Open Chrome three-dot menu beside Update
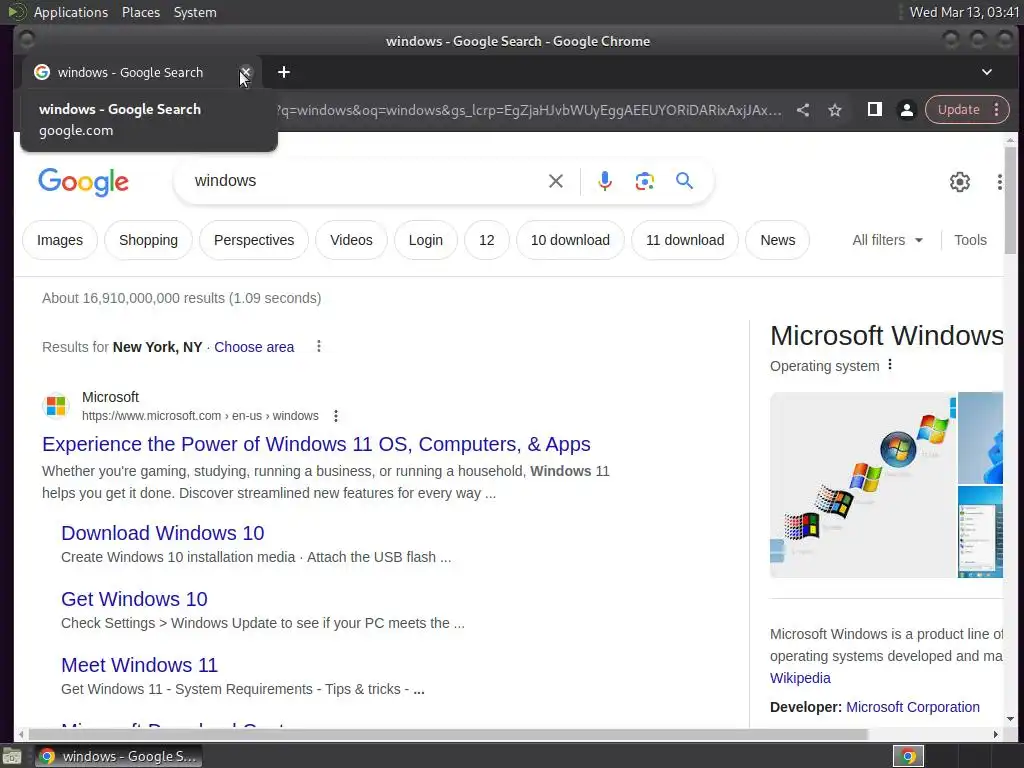The width and height of the screenshot is (1024, 768). click(997, 110)
